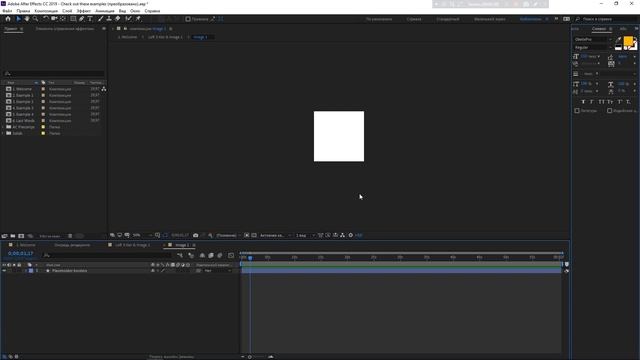This screenshot has height=360, width=640.
Task: Click the Home icon in the toolbar
Action: point(8,19)
